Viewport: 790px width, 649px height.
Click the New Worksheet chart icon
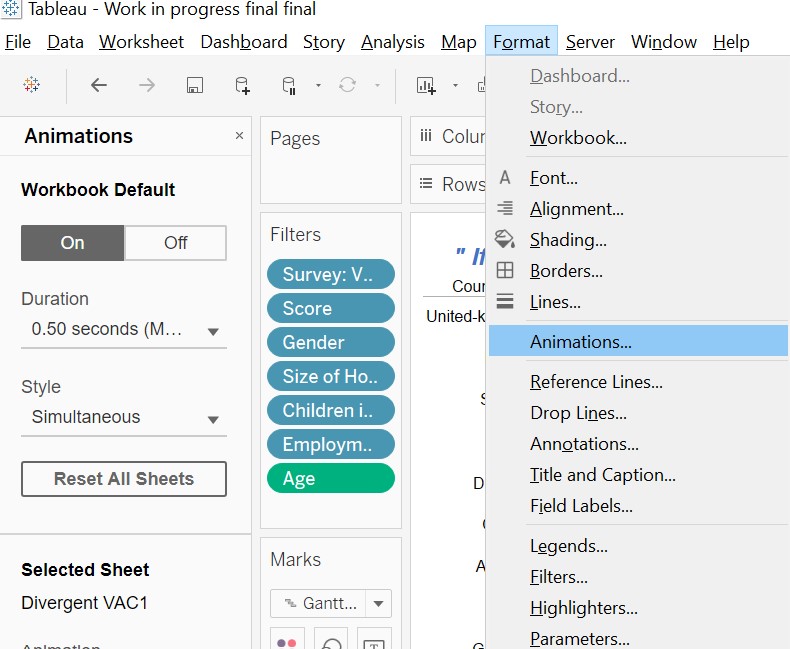click(x=426, y=85)
